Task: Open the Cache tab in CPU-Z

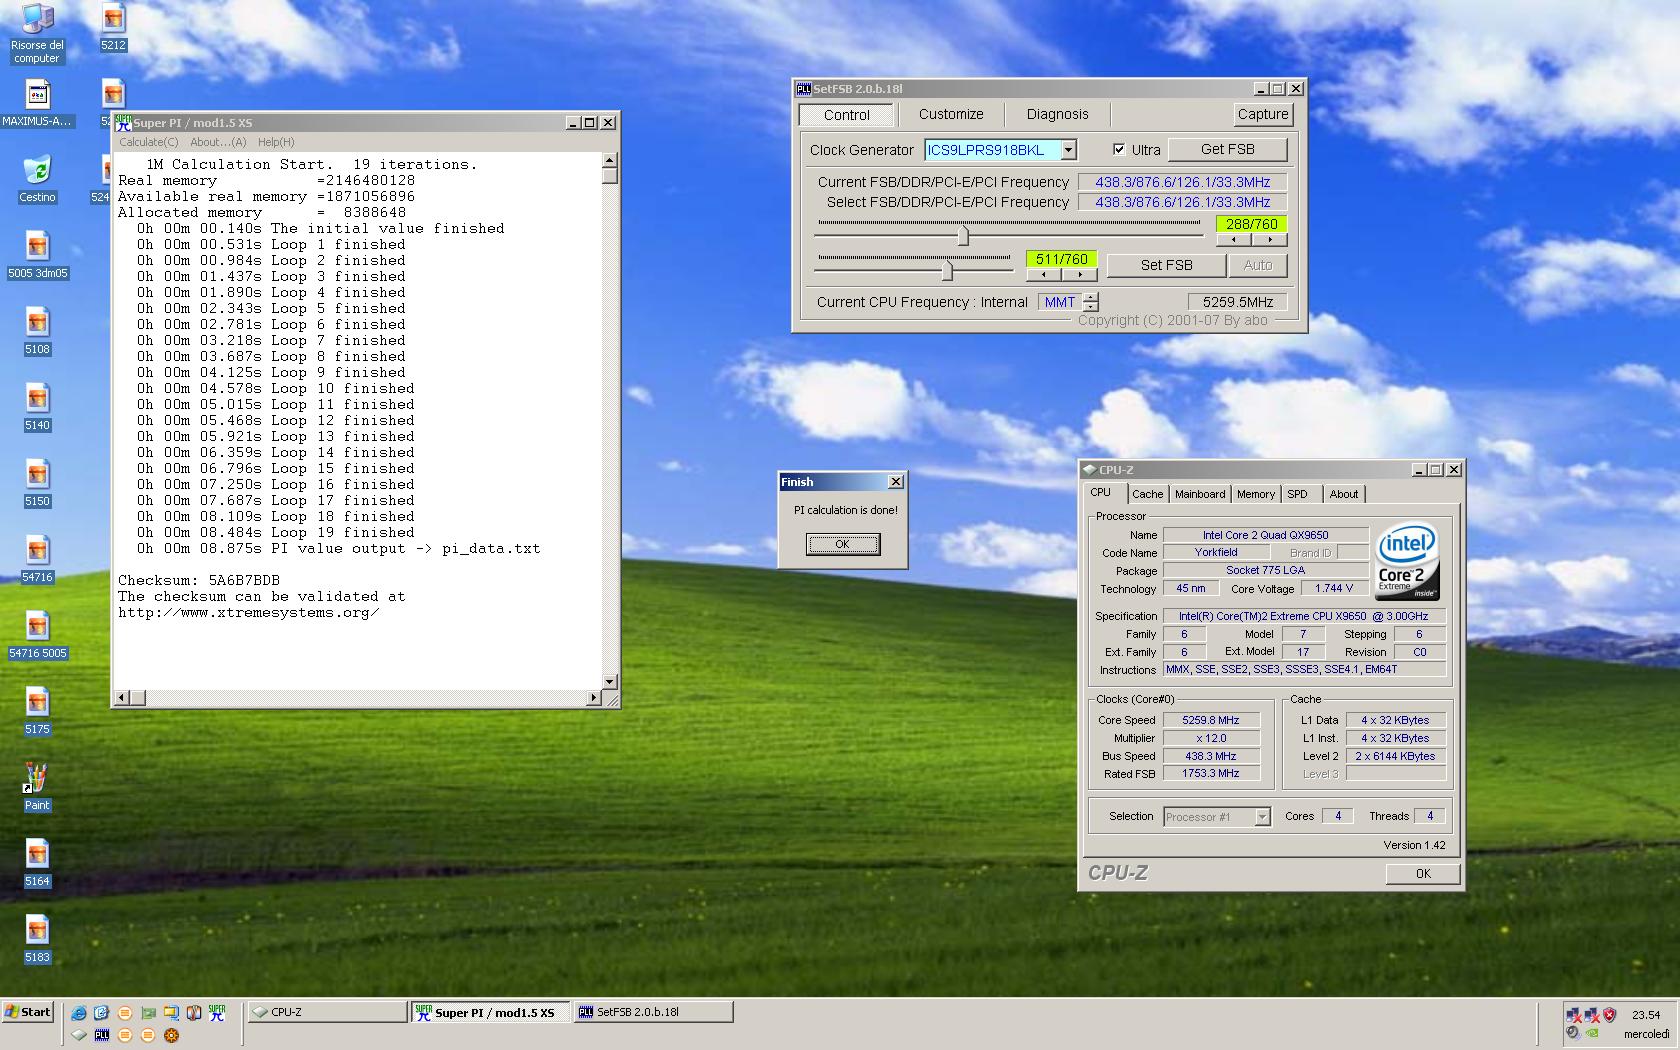Action: [x=1147, y=494]
